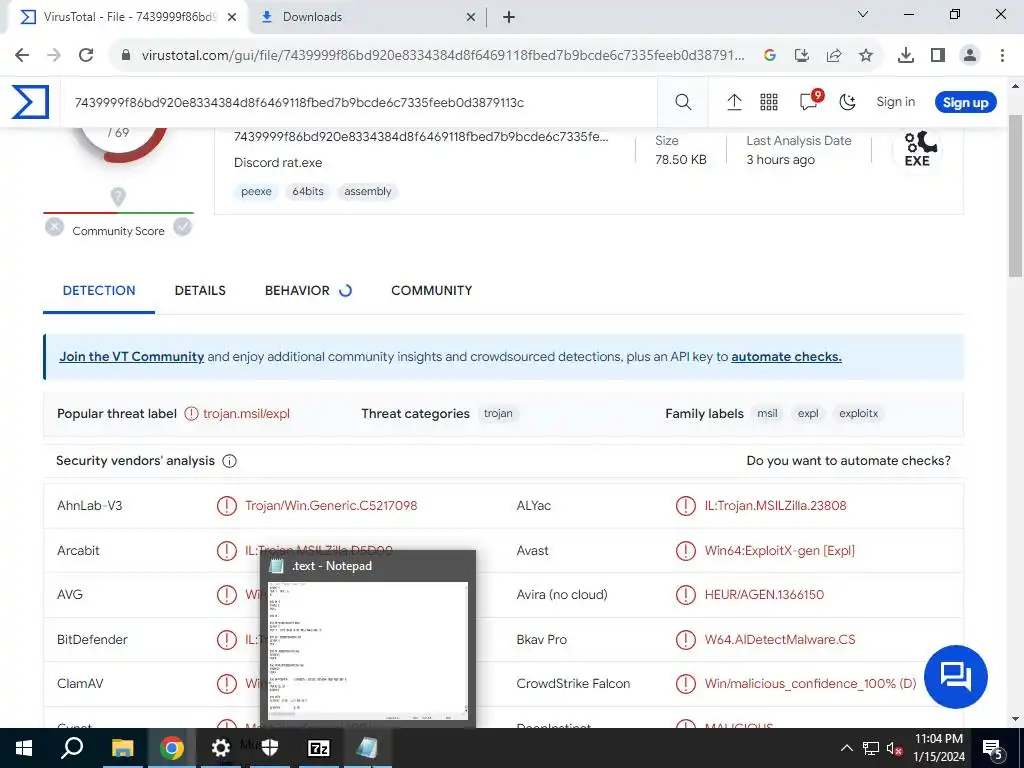Click the peexe tag
Image resolution: width=1024 pixels, height=768 pixels.
(256, 191)
